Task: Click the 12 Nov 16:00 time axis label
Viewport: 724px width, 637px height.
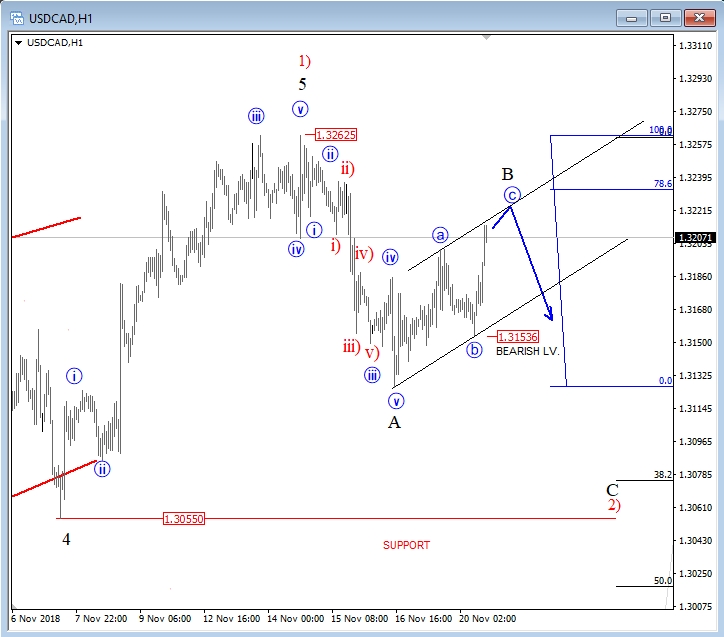Action: pyautogui.click(x=231, y=619)
